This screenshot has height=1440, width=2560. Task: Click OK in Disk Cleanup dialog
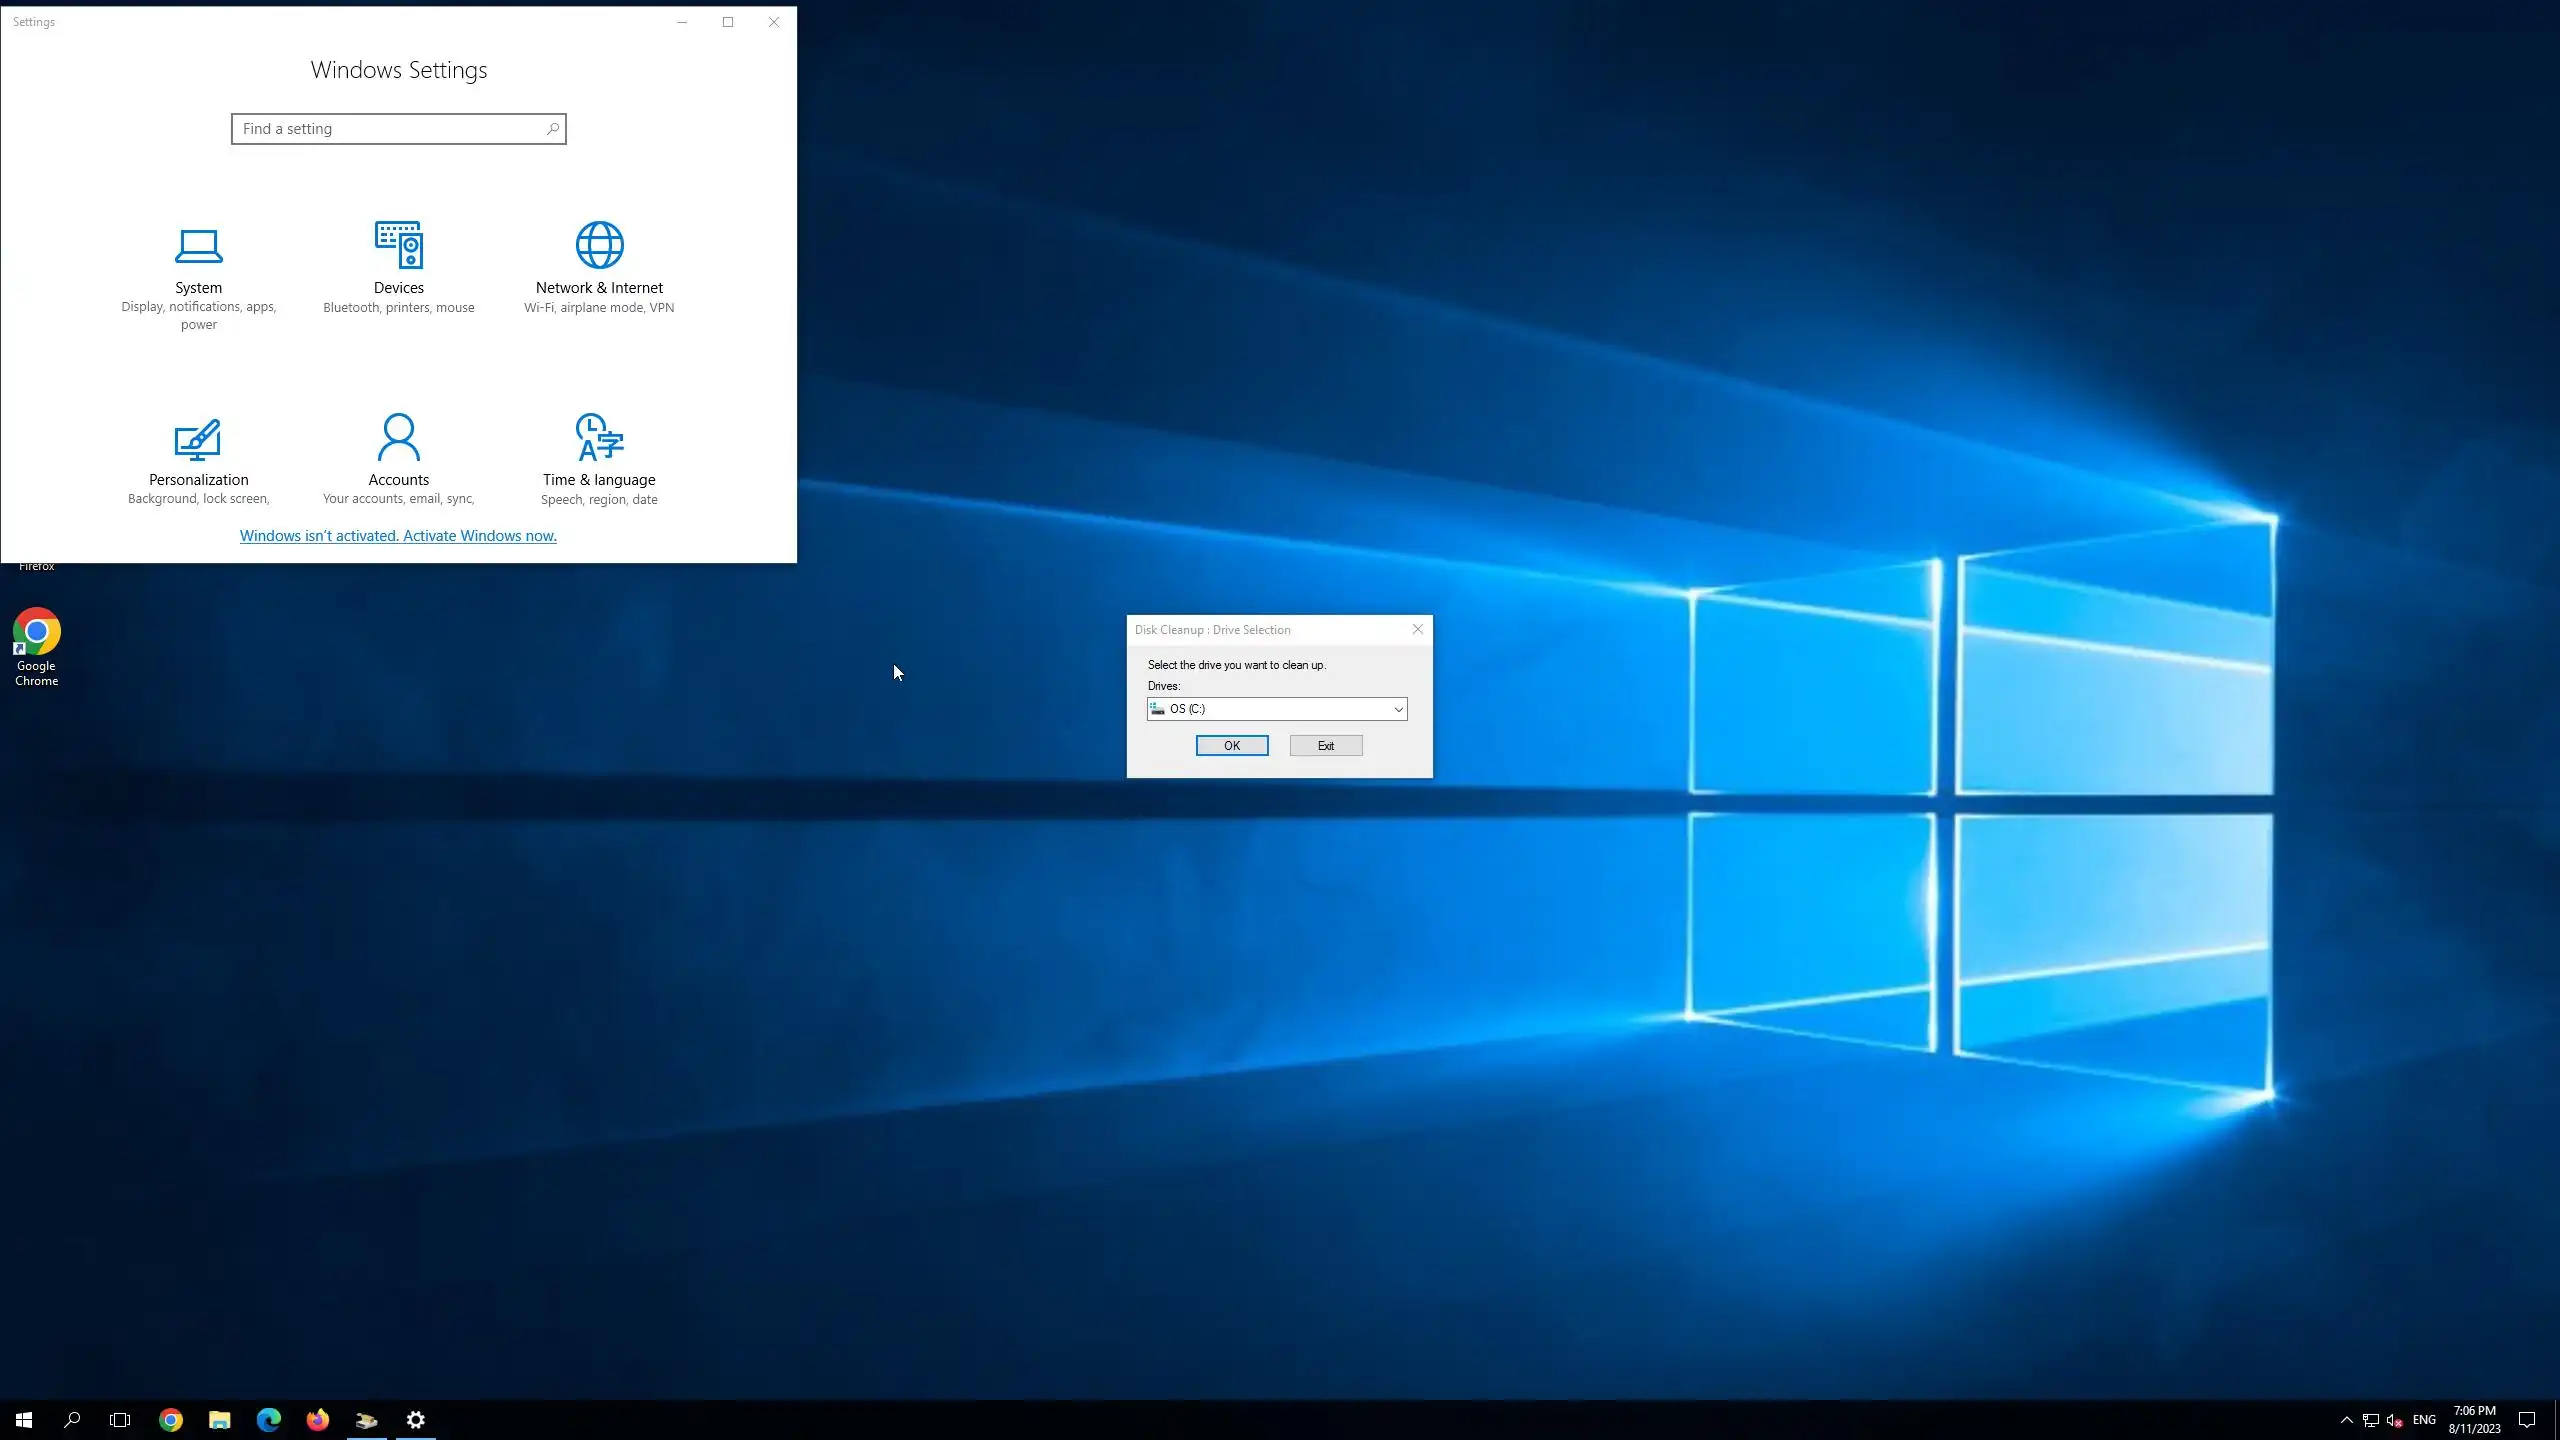[1231, 746]
